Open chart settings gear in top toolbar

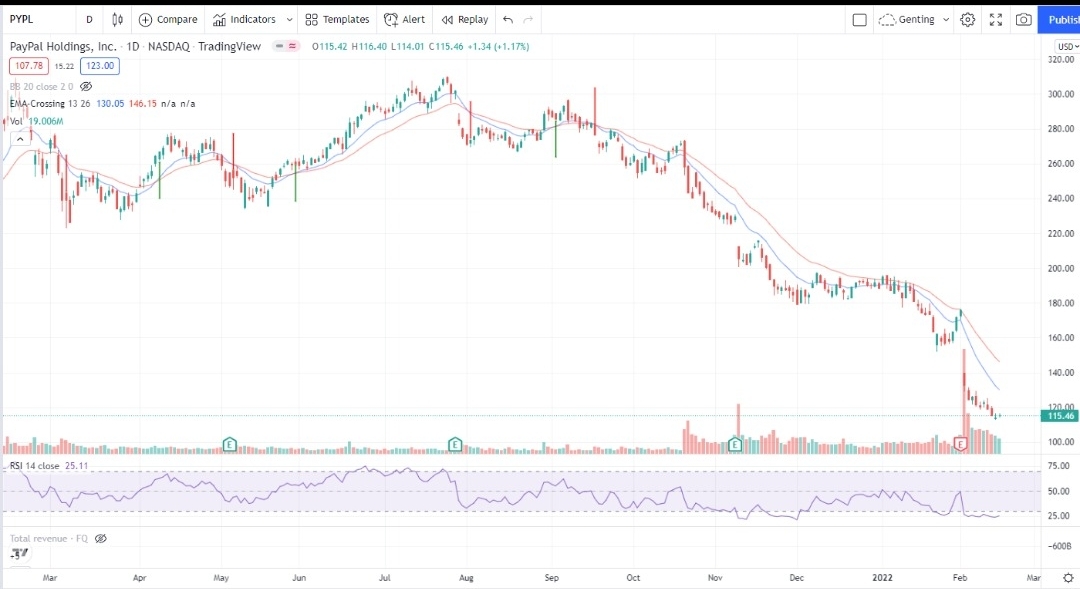click(x=967, y=19)
